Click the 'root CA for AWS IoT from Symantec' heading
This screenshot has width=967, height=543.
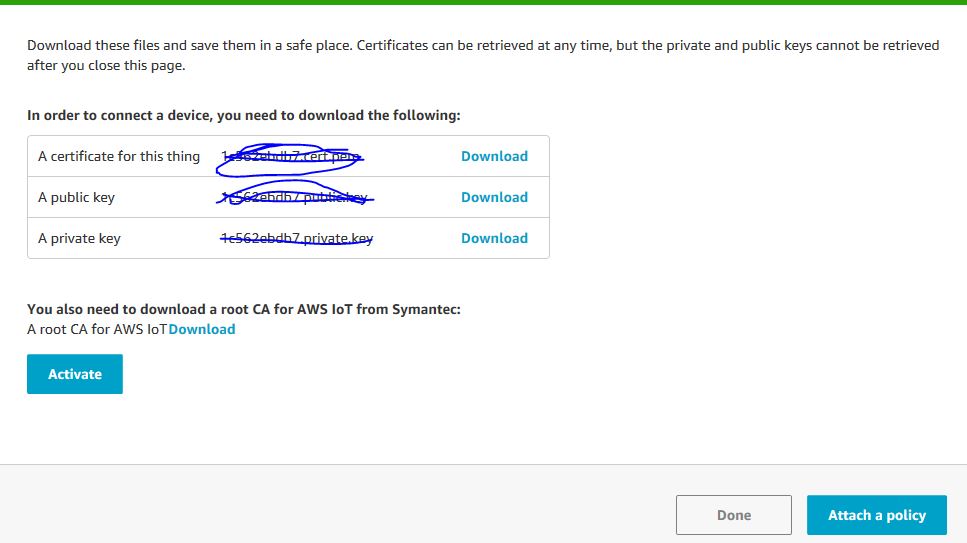coord(244,309)
